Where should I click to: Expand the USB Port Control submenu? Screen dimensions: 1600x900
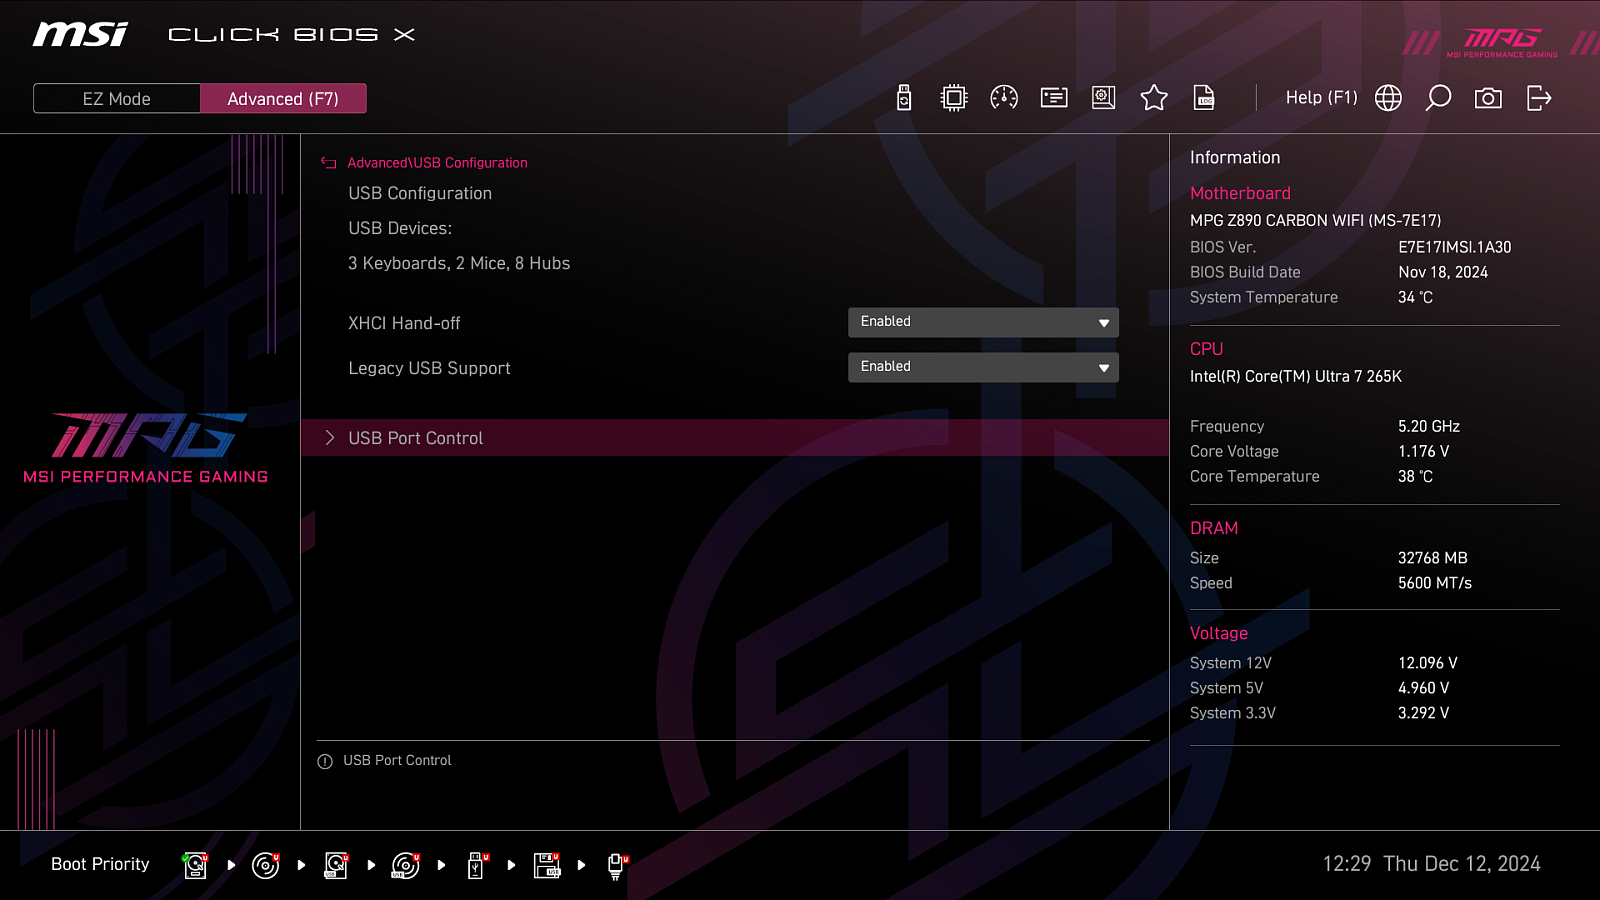tap(735, 438)
